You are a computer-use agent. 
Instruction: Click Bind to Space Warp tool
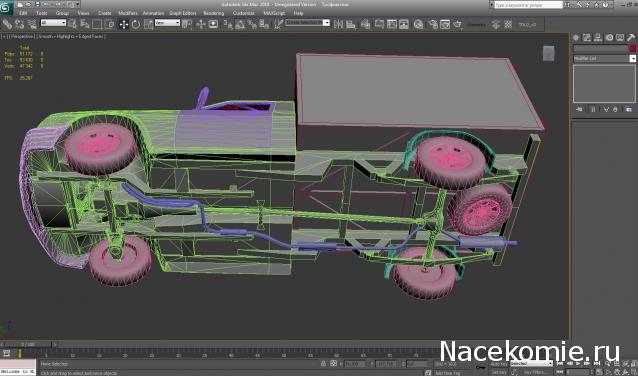(x=32, y=24)
